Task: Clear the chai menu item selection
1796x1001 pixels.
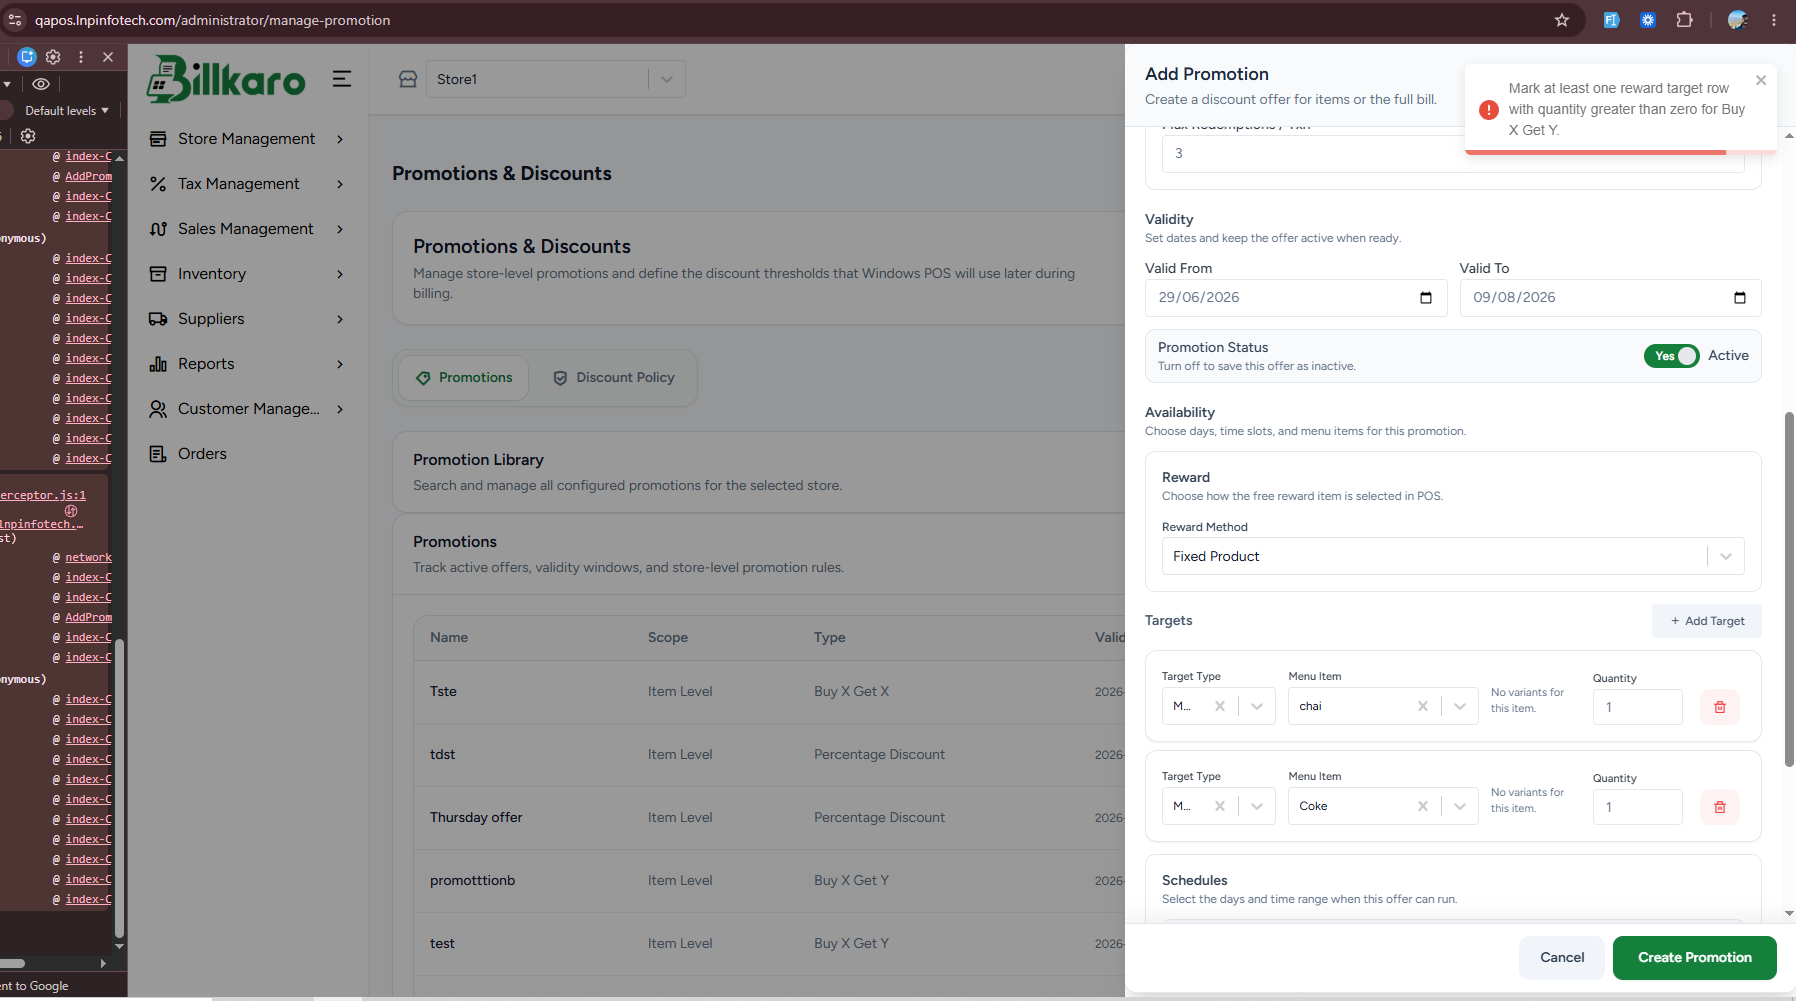Action: (x=1423, y=707)
